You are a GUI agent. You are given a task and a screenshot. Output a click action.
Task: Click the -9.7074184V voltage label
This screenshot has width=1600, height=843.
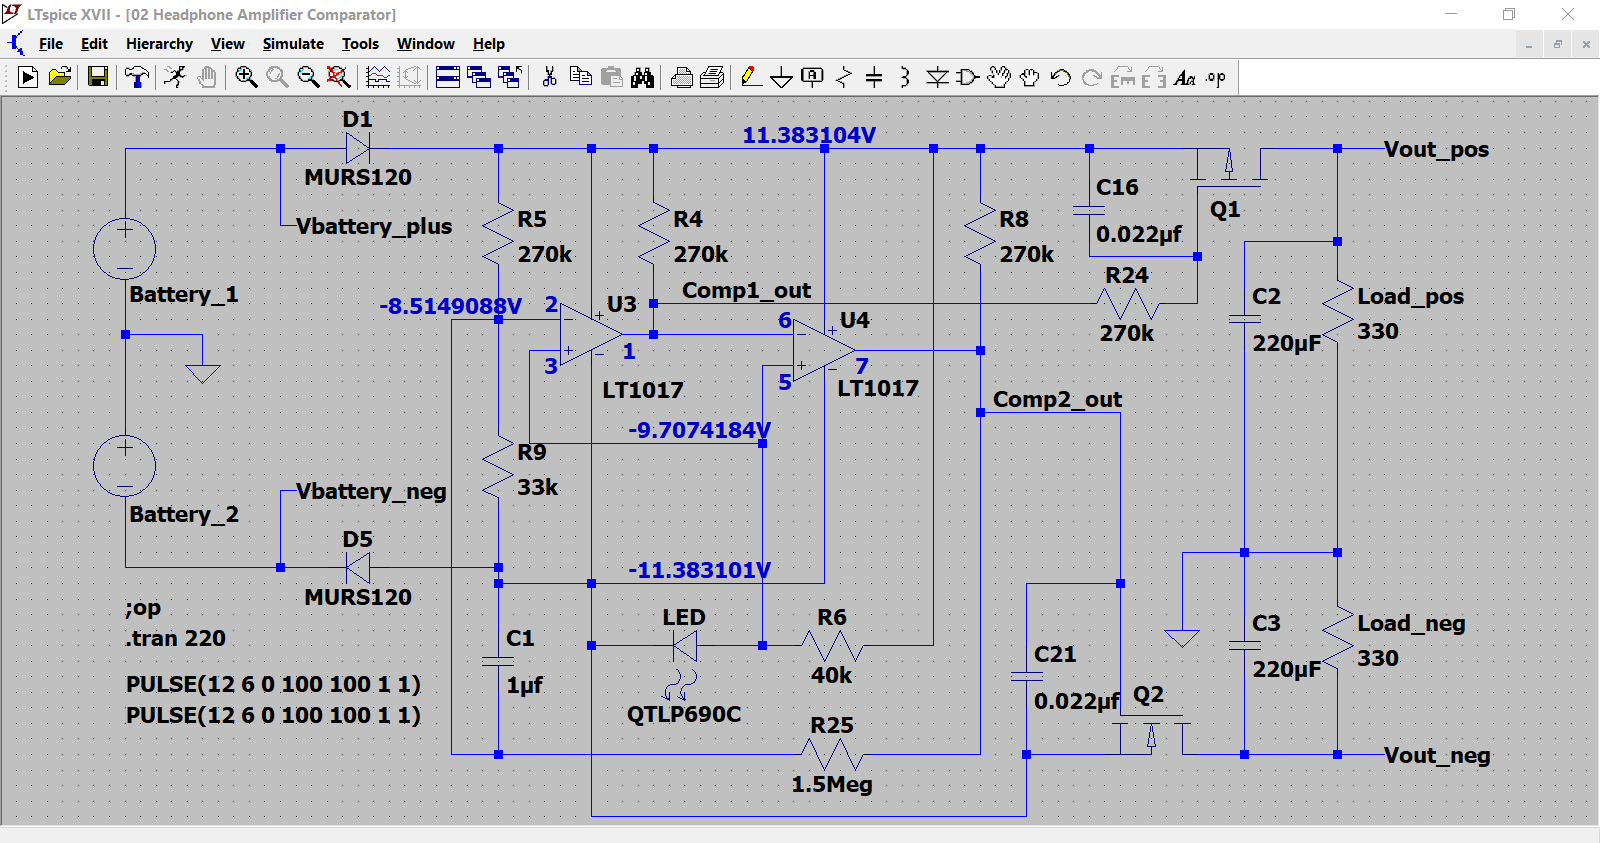point(699,430)
